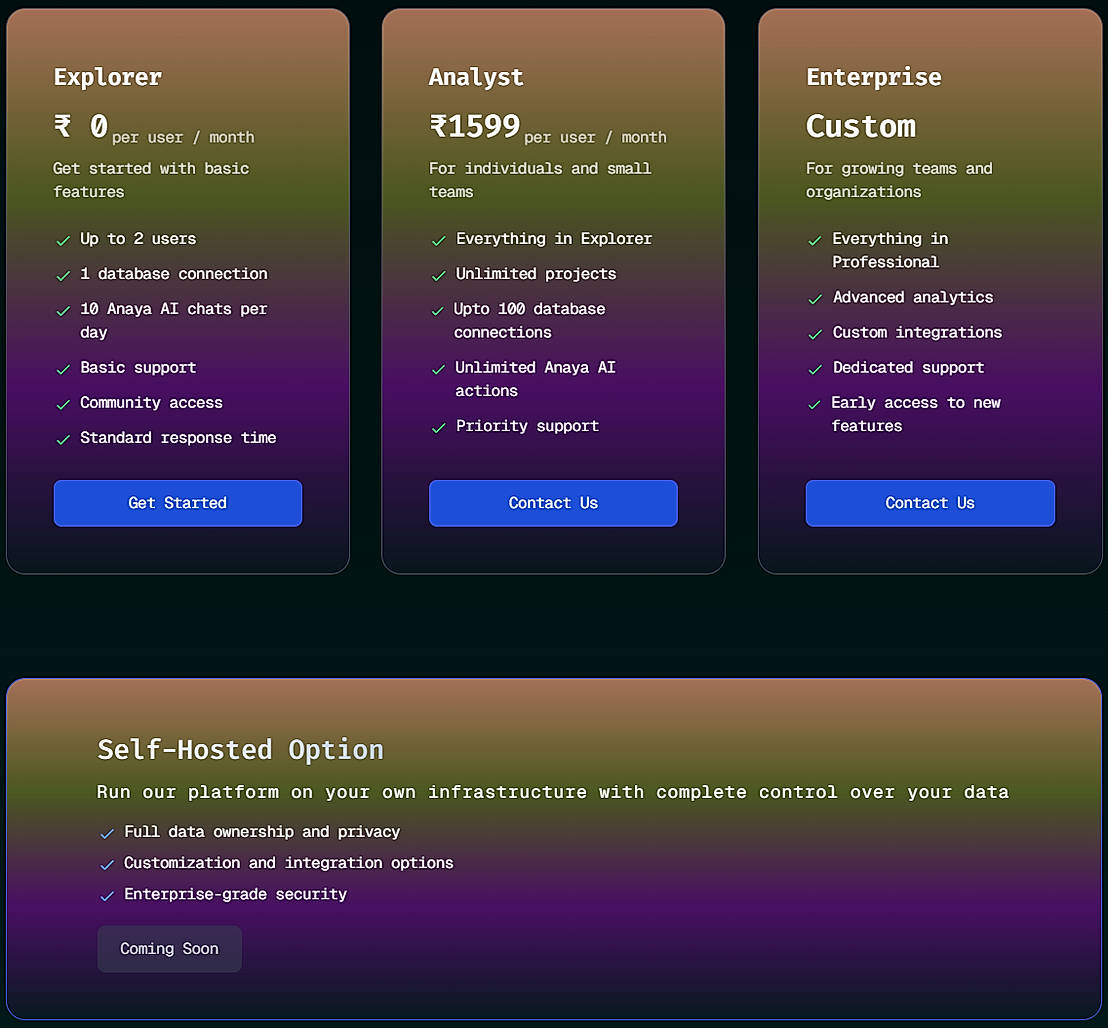Click 'Custom integrations' feature text

917,332
